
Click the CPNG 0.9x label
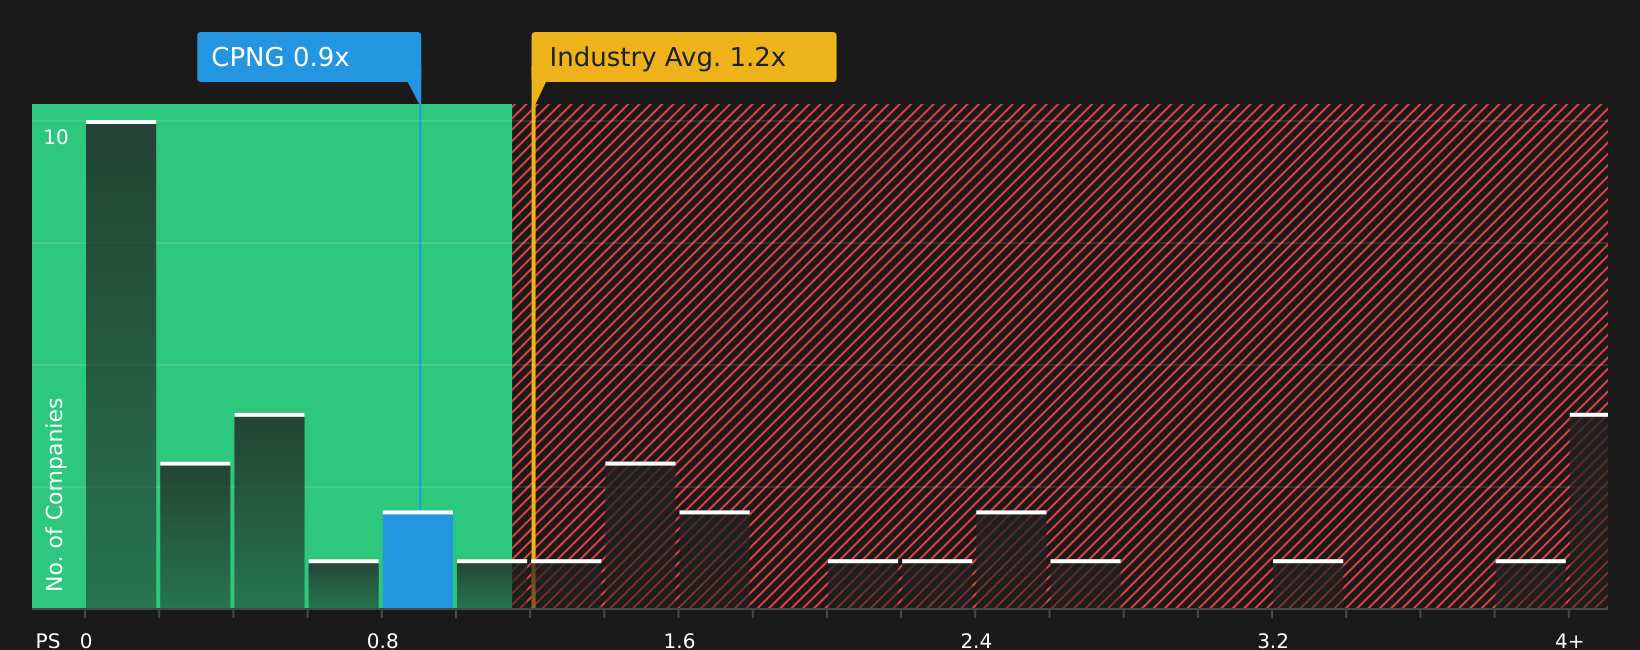tap(309, 57)
